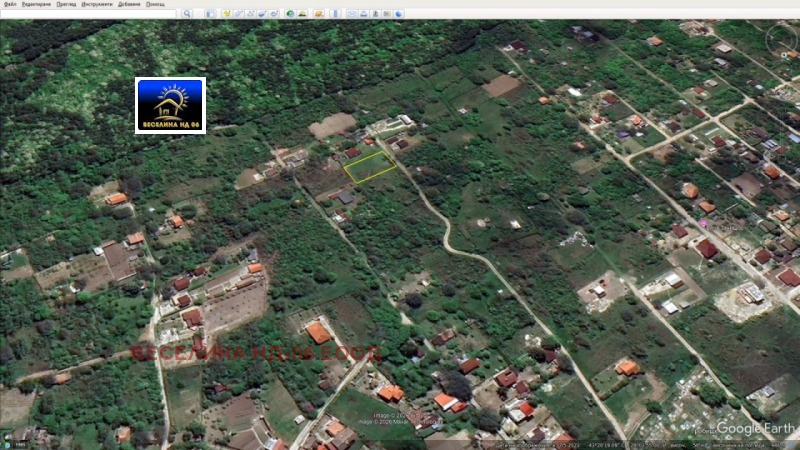
Task: Click the Print icon in toolbar
Action: [x=363, y=14]
